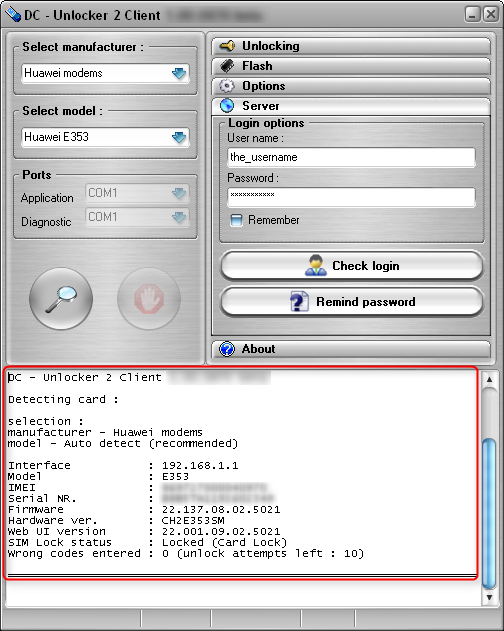Click the 'manufacturer - Huawei modems' log line
This screenshot has width=504, height=631.
(x=105, y=433)
